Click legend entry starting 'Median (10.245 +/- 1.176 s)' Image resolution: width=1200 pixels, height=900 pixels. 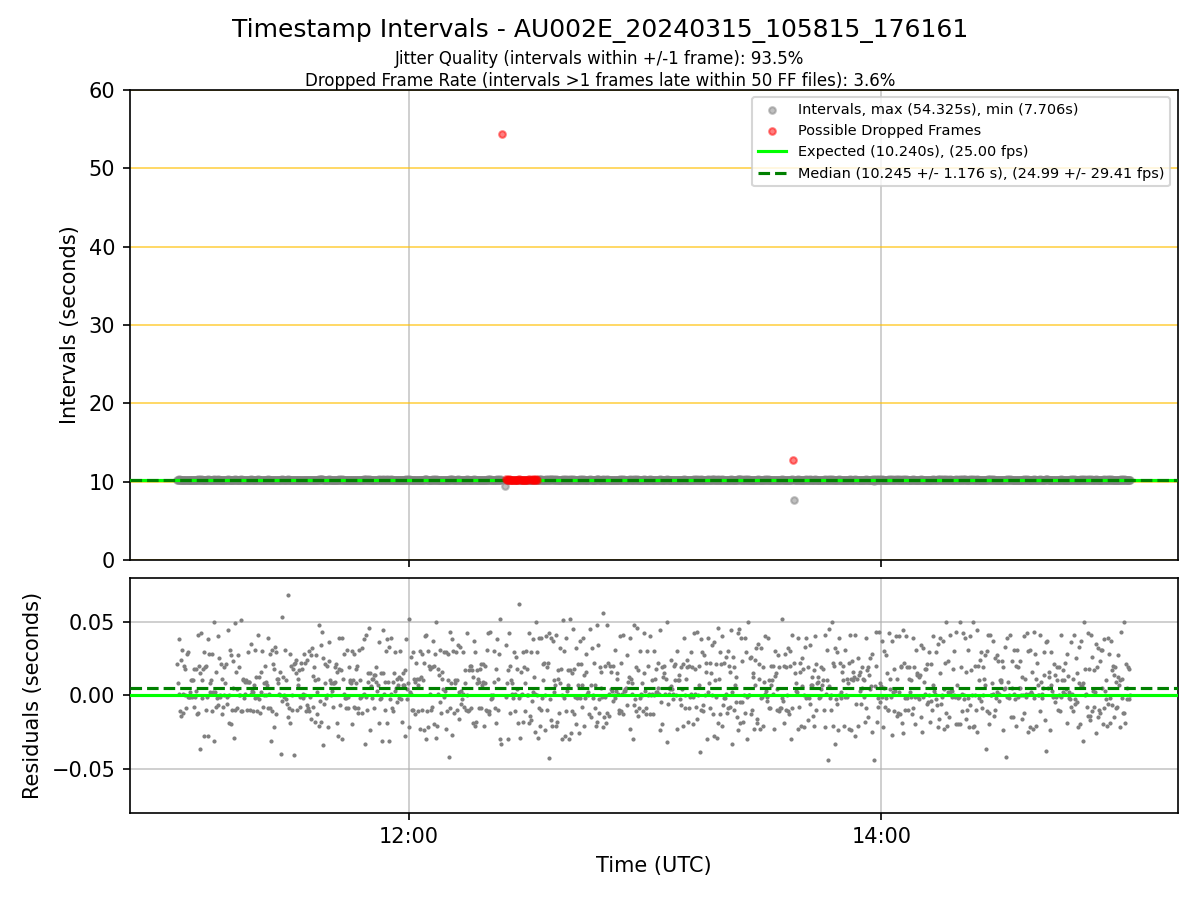980,173
